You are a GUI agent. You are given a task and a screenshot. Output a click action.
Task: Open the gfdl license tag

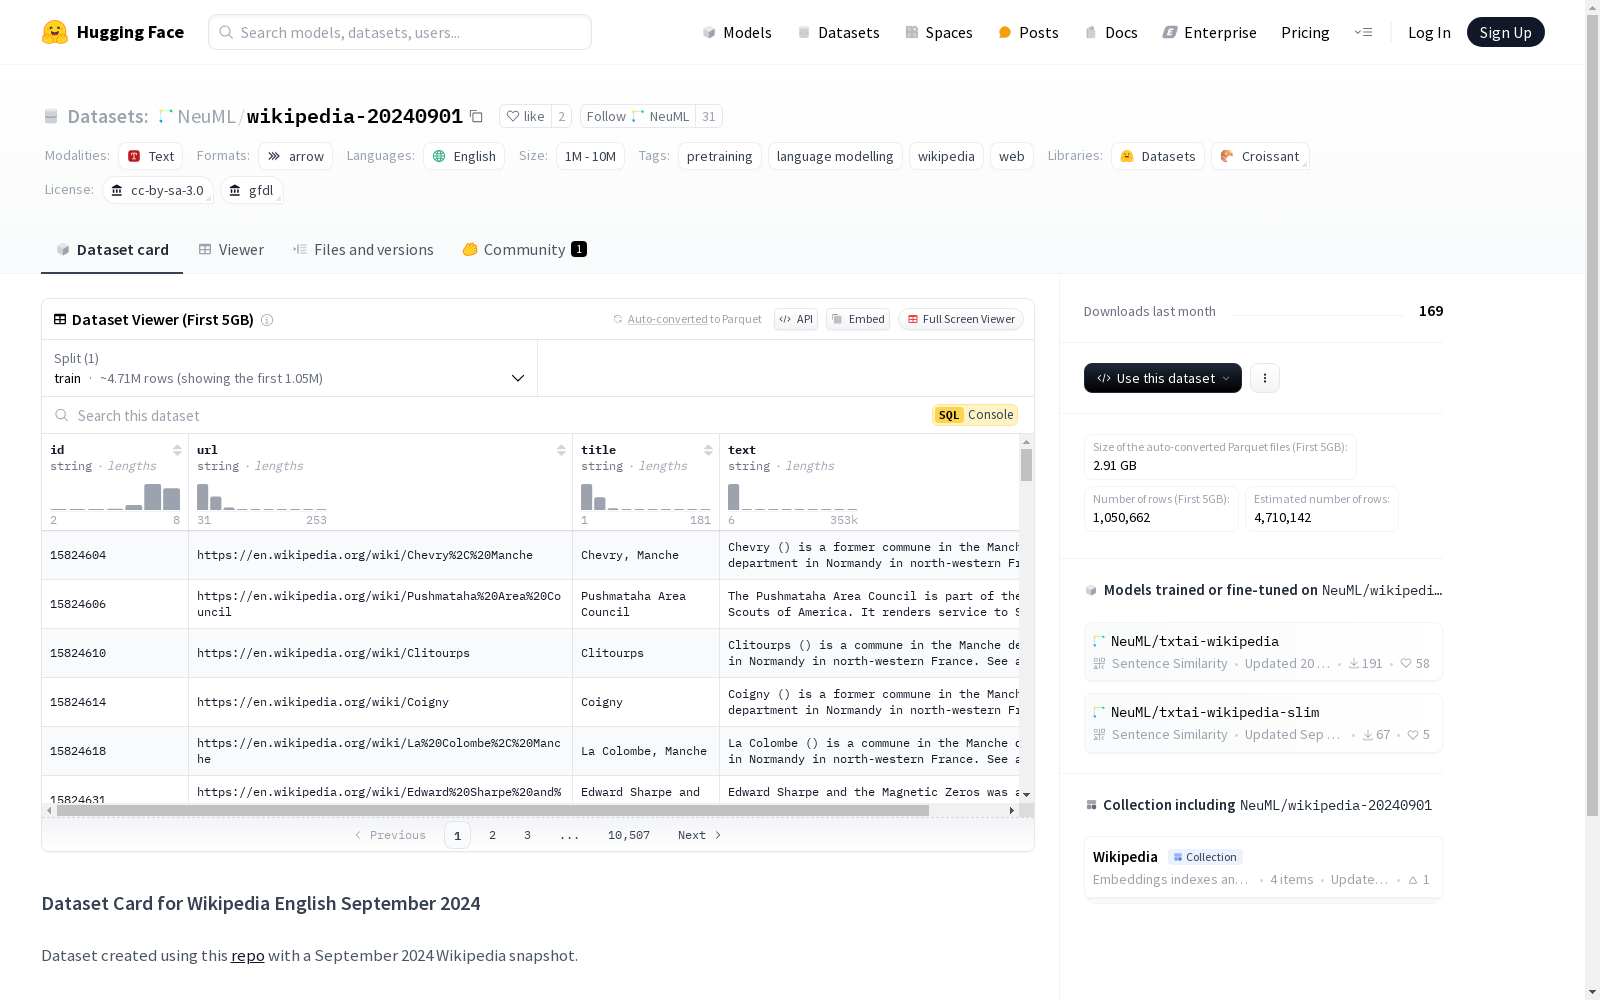[252, 190]
